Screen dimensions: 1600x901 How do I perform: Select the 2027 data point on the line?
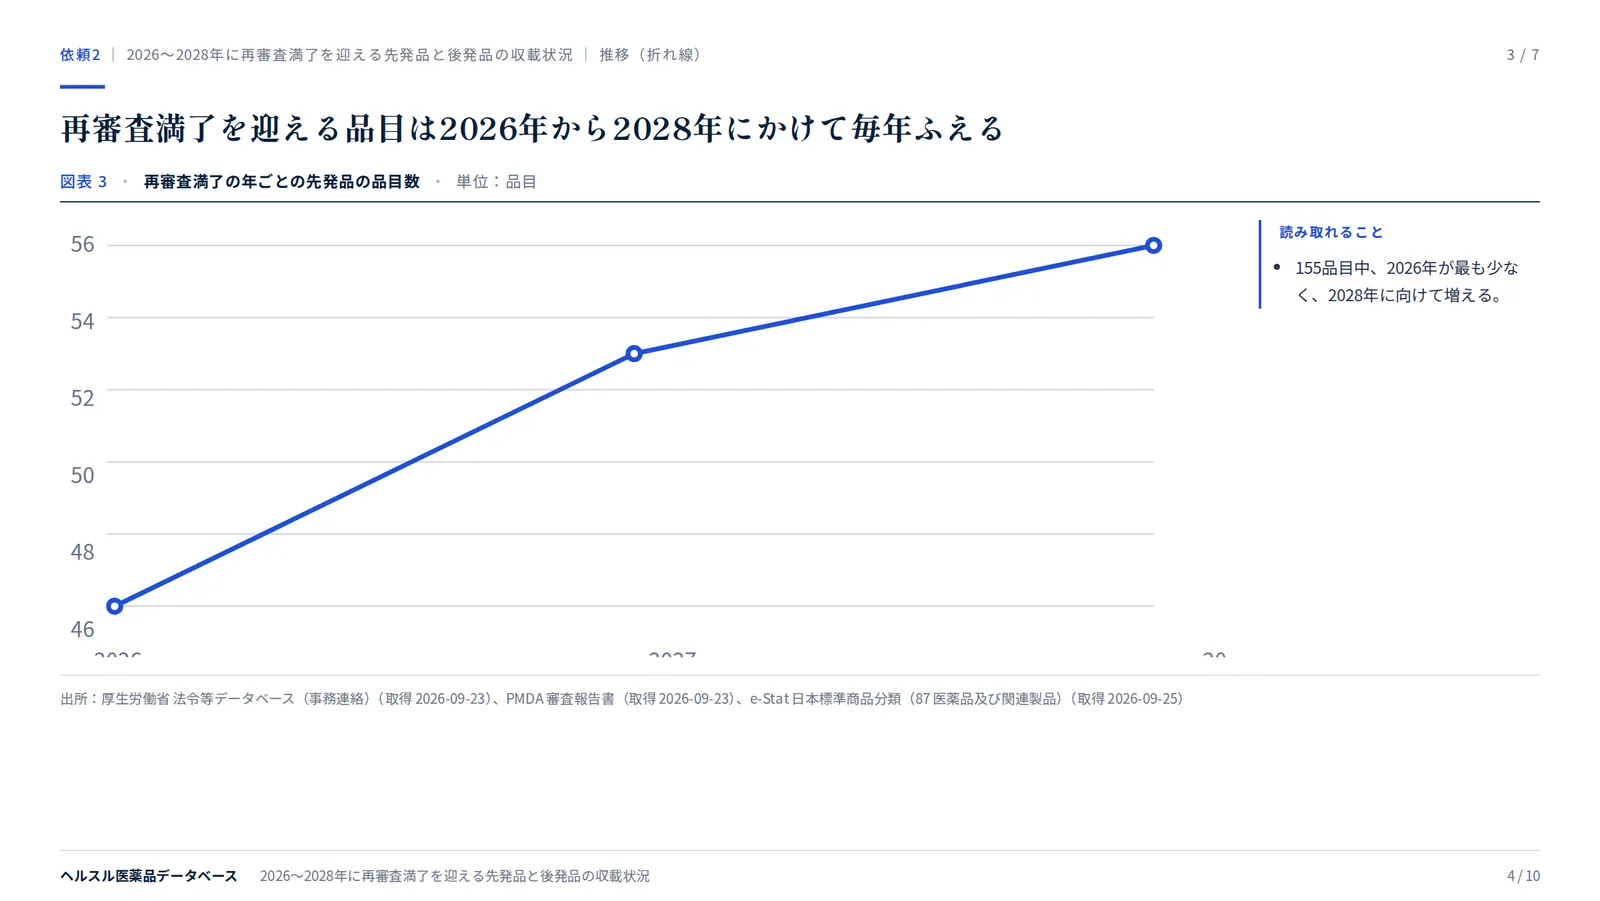pyautogui.click(x=634, y=354)
